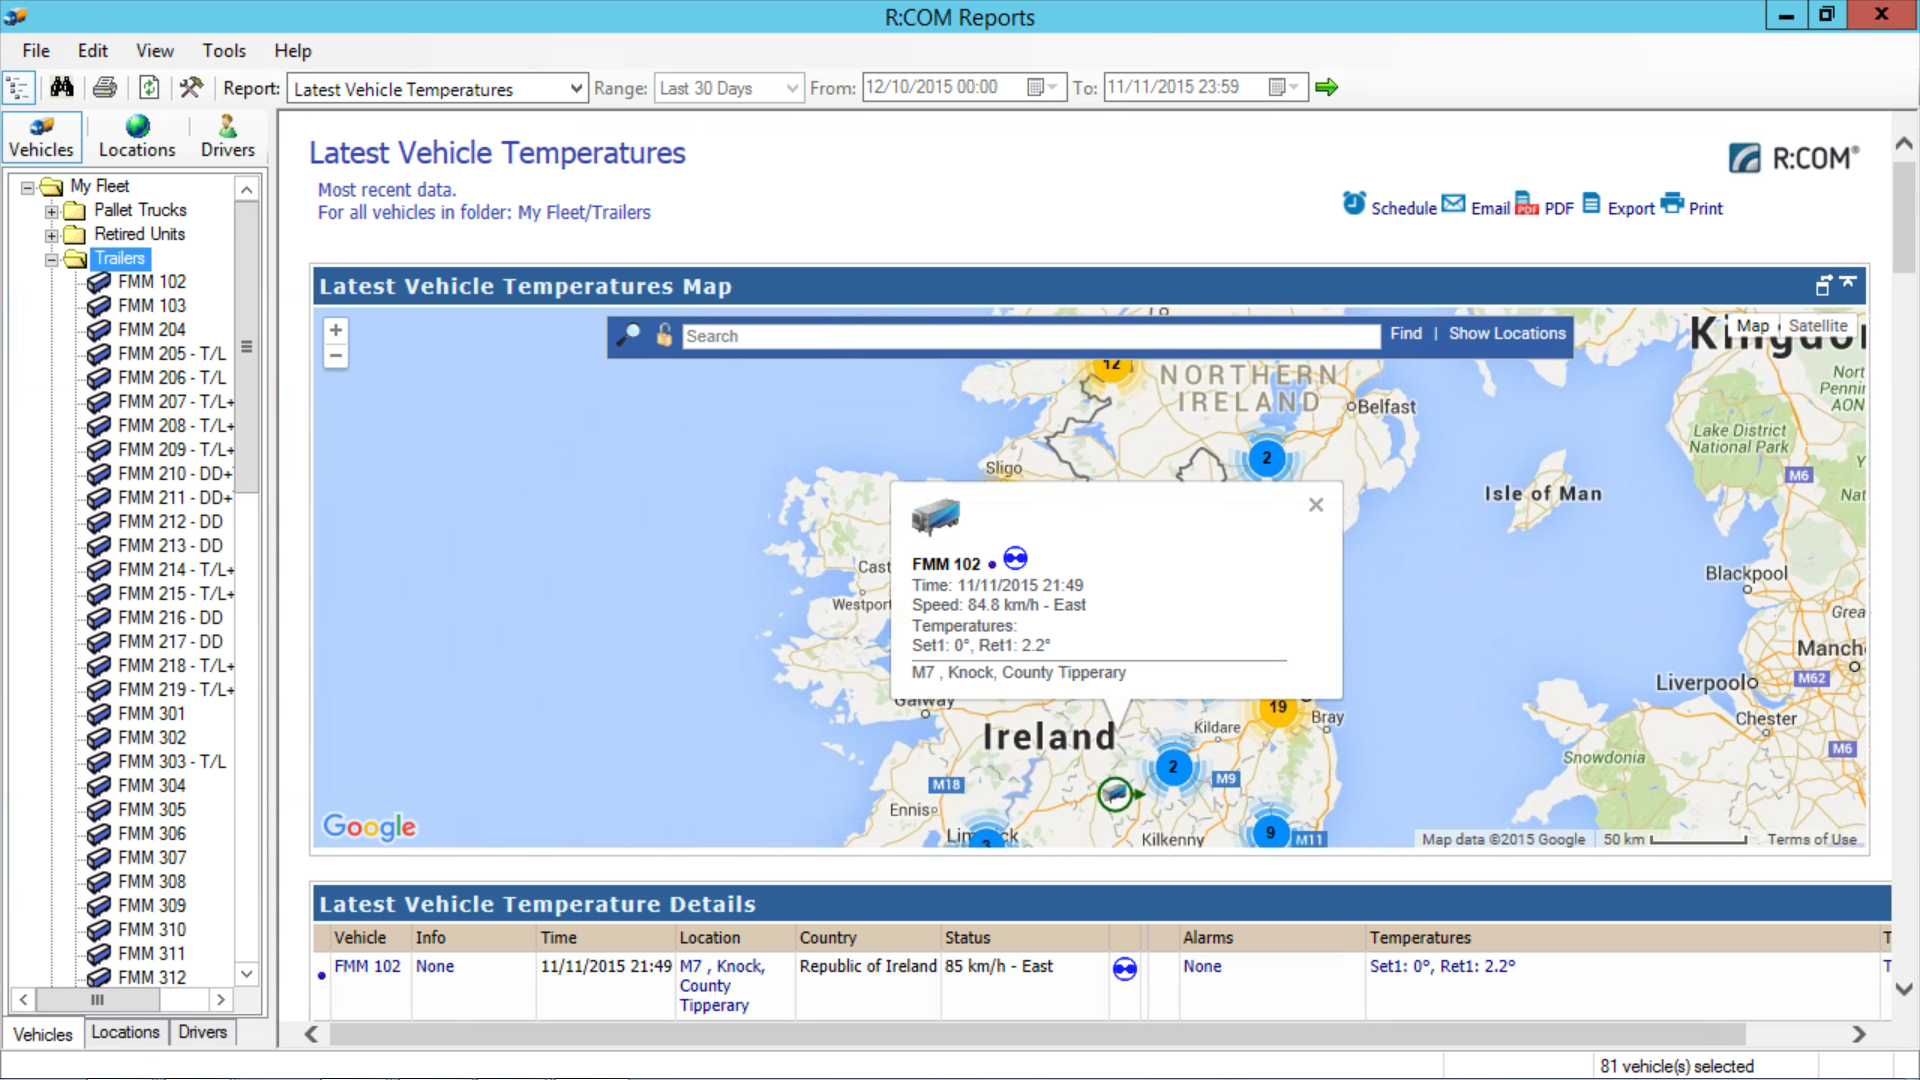
Task: Open the File menu
Action: (x=36, y=51)
